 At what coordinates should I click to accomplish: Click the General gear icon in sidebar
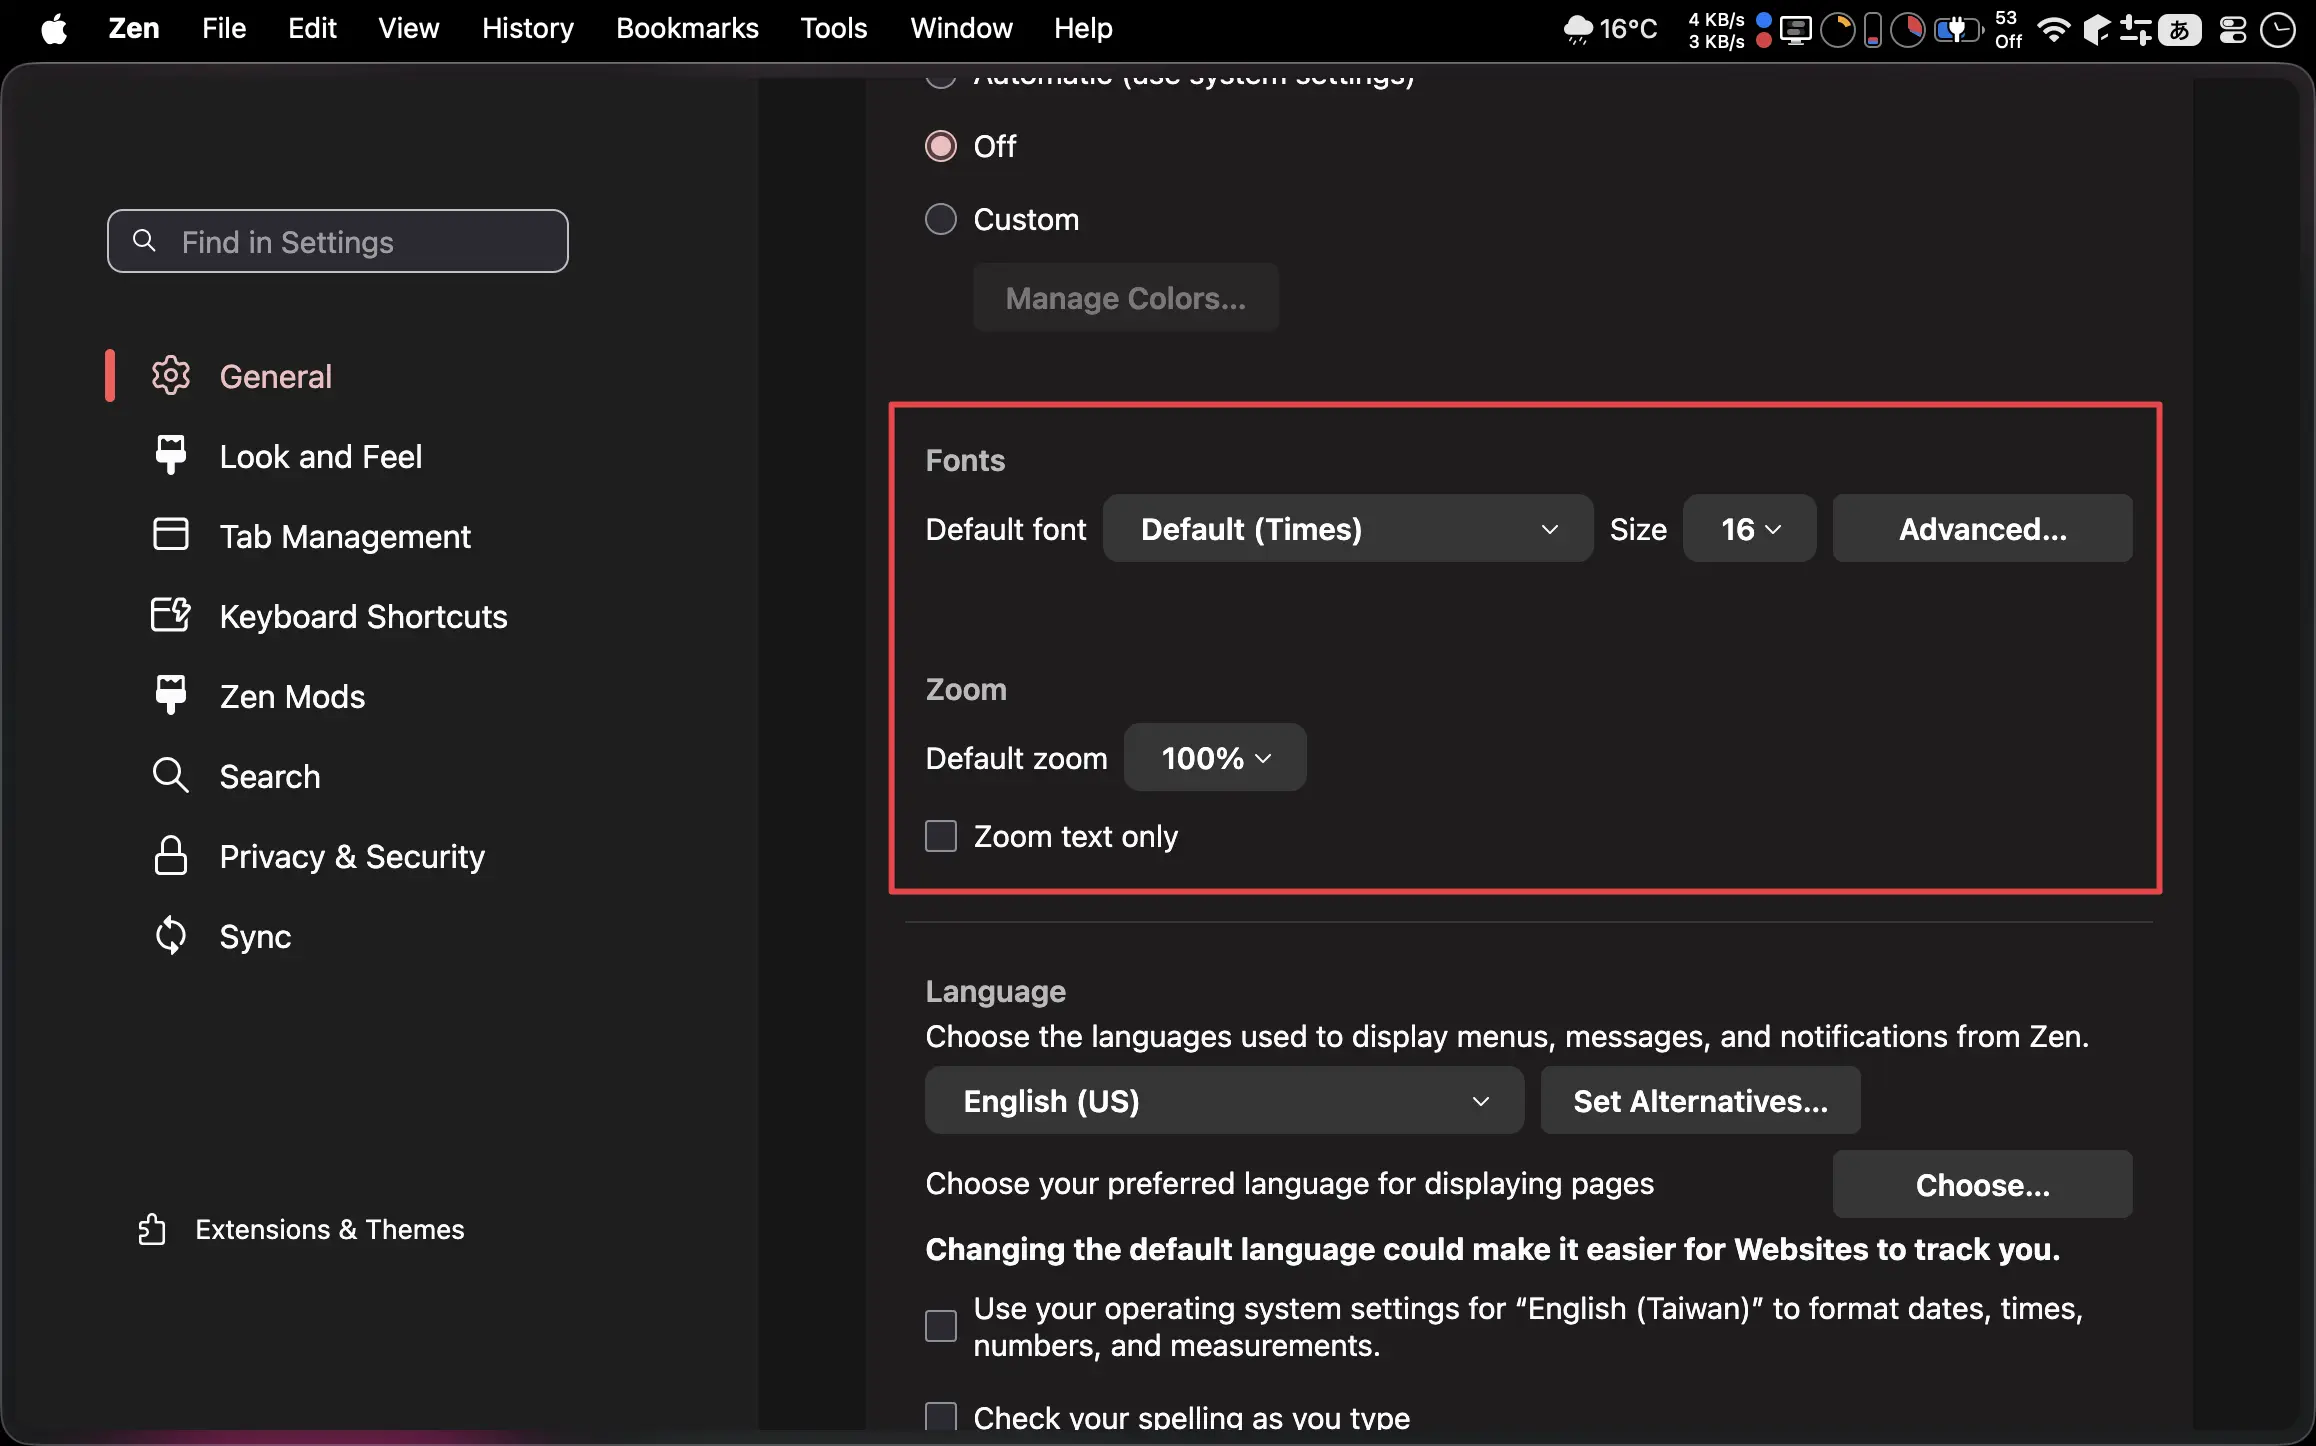coord(170,376)
